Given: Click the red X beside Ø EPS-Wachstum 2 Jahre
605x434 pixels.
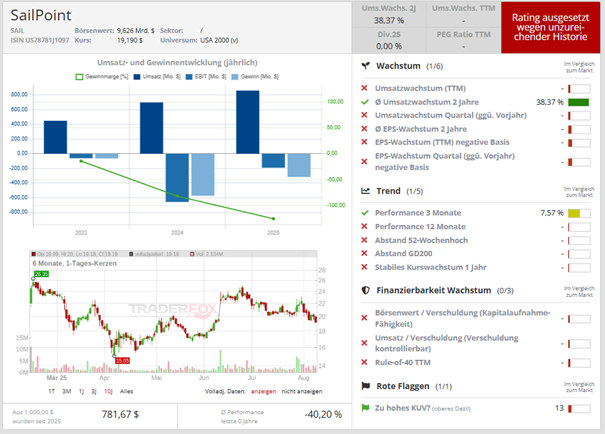Looking at the screenshot, I should 364,129.
